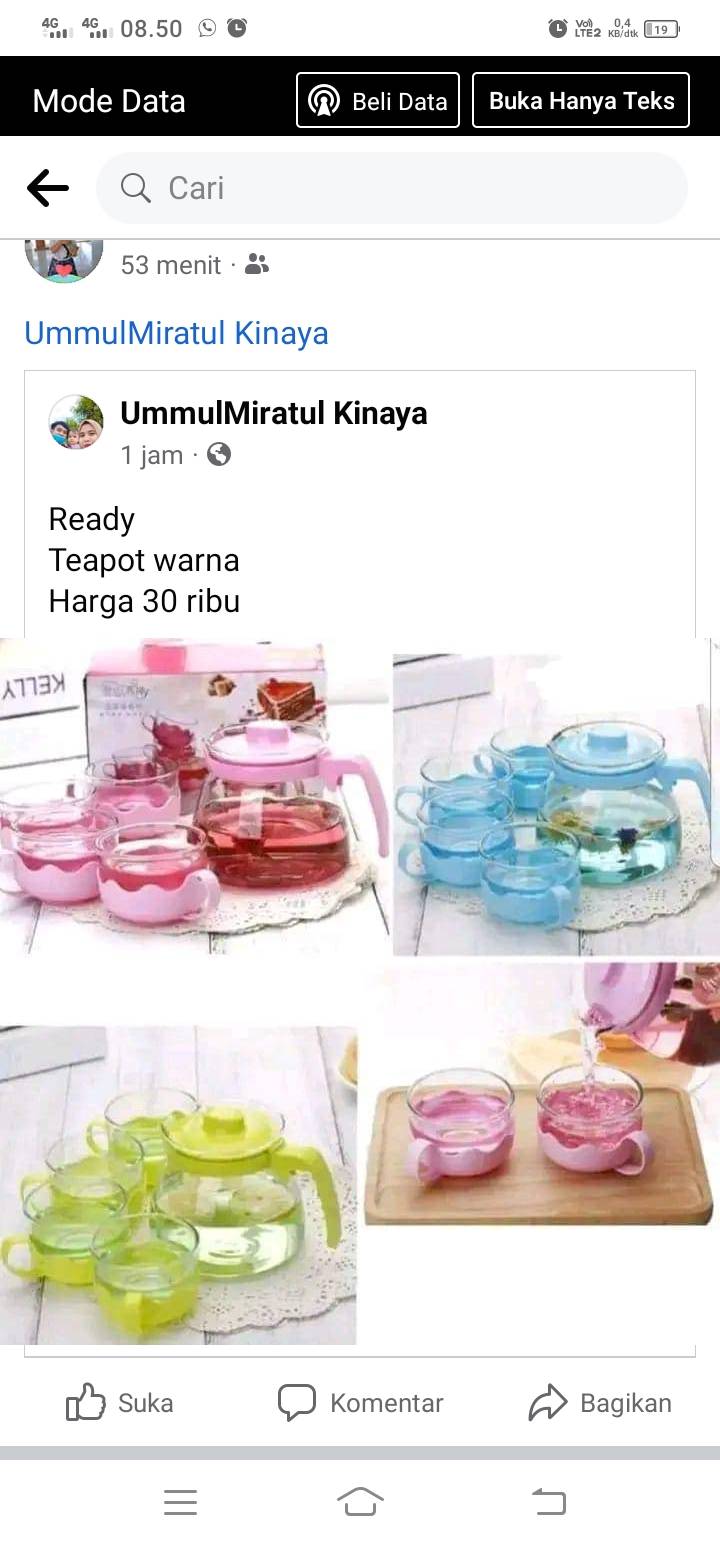Open the Android recent apps menu icon

[180, 1502]
